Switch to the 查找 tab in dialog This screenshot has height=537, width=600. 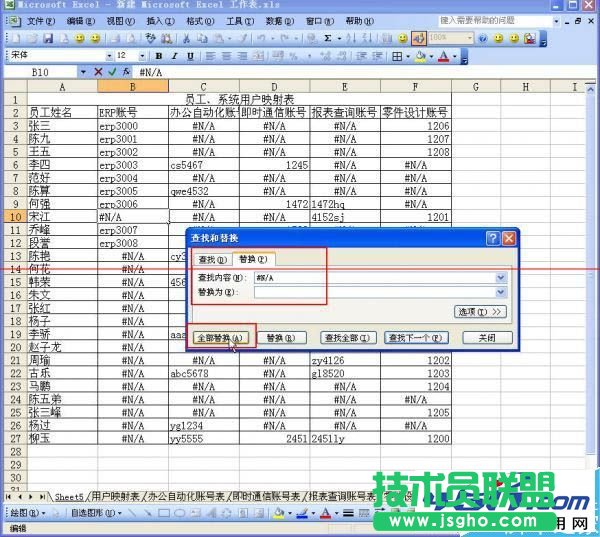pos(211,259)
